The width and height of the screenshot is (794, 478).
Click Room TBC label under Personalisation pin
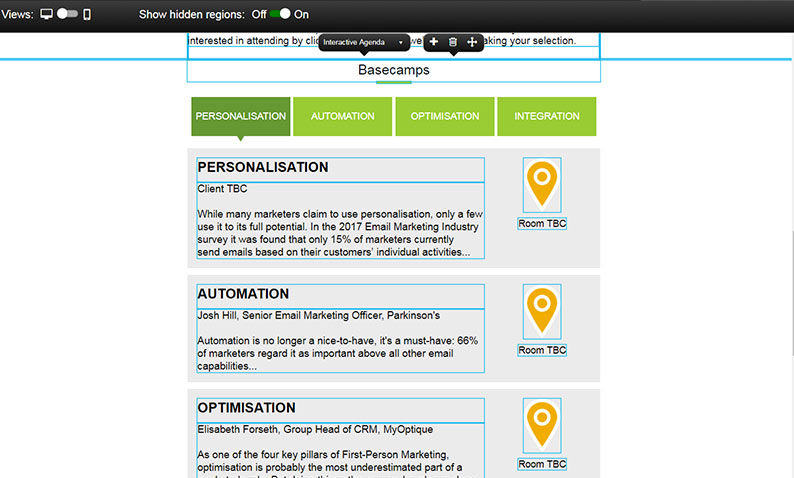coord(542,224)
